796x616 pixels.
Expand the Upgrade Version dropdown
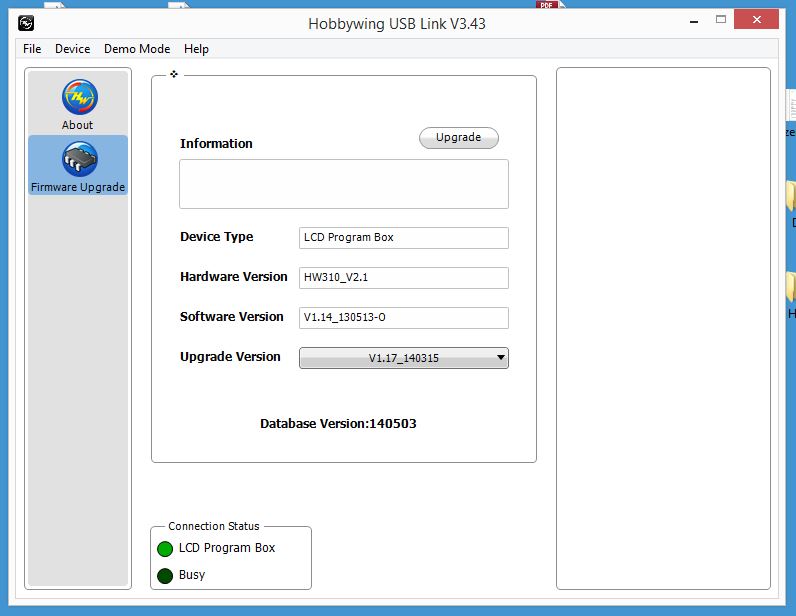coord(404,358)
